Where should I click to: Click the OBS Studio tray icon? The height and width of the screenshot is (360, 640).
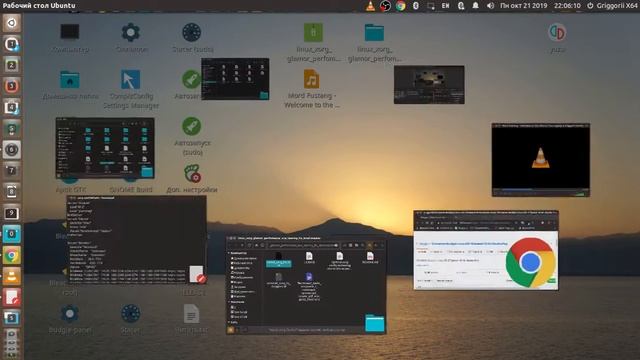(385, 6)
